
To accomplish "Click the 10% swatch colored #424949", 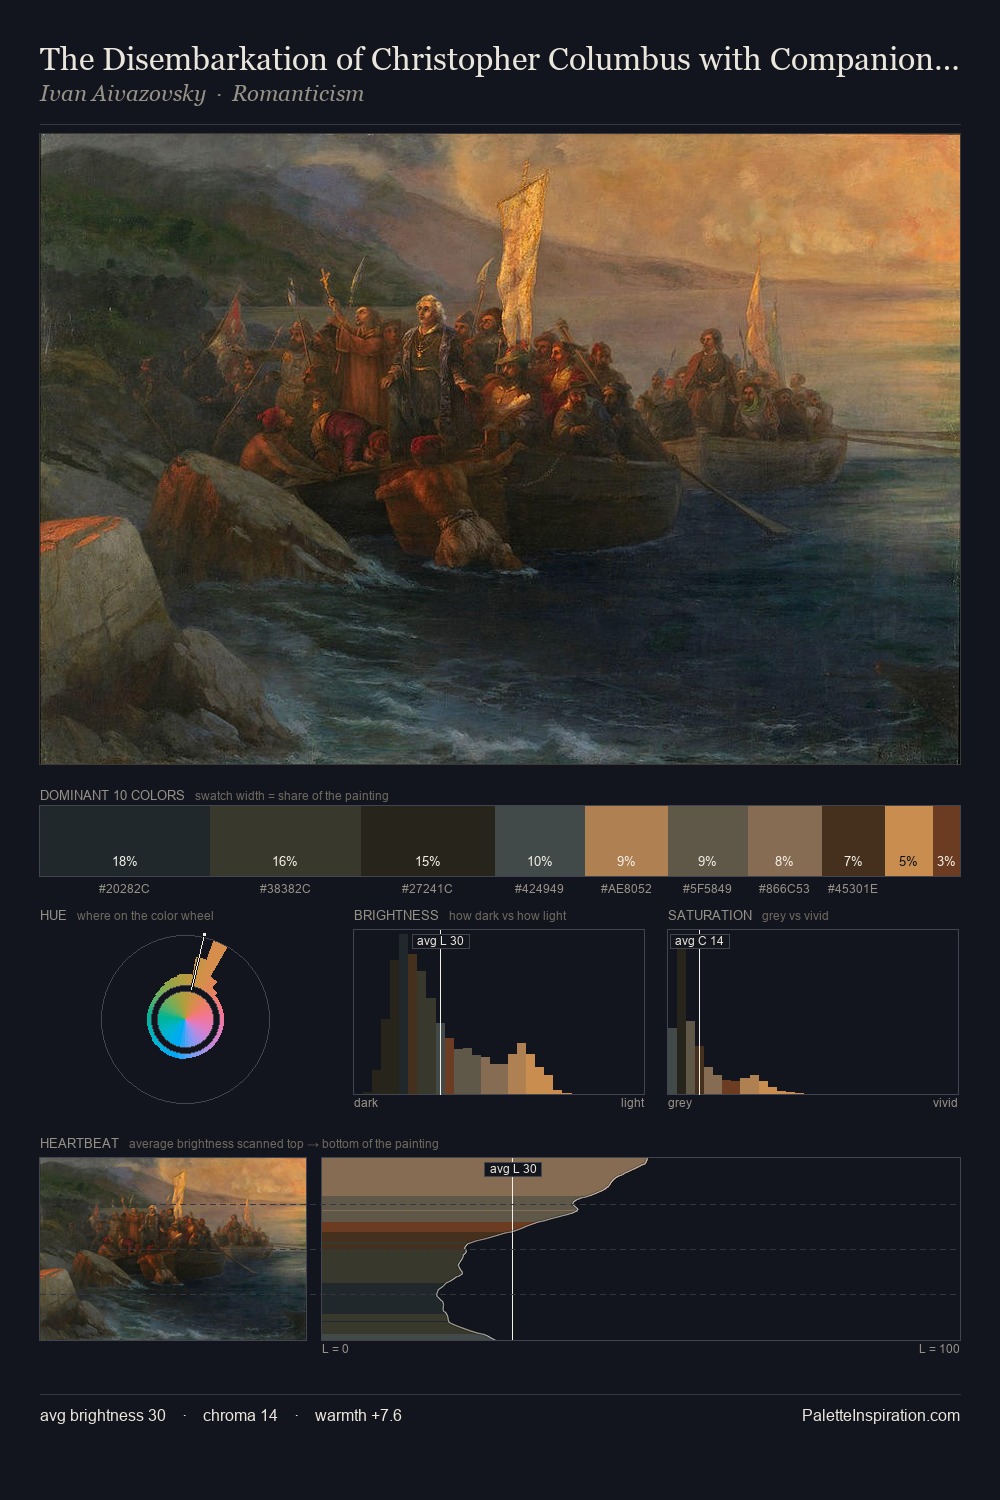I will (x=540, y=841).
